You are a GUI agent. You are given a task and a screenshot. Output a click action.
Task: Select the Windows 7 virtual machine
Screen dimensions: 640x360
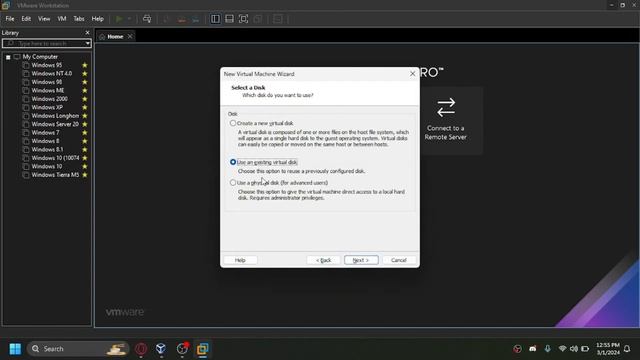point(45,133)
